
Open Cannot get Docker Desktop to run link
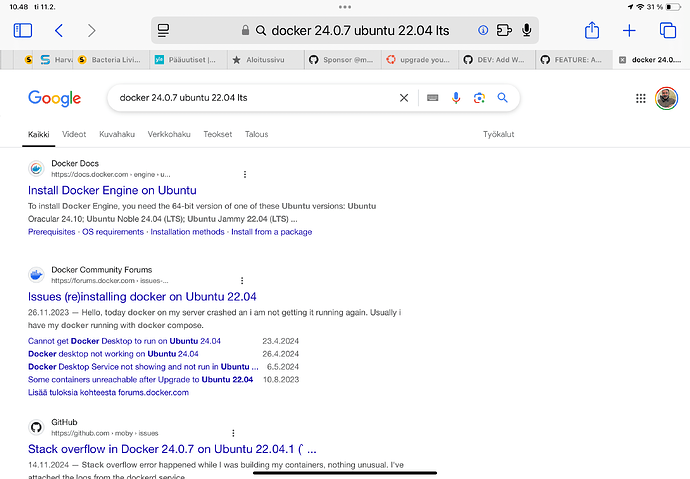point(124,341)
